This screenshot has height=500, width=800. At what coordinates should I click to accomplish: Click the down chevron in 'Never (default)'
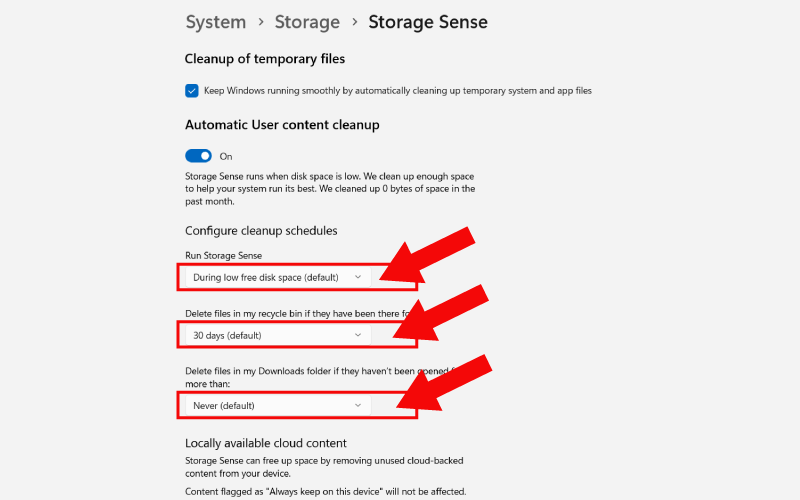point(358,405)
